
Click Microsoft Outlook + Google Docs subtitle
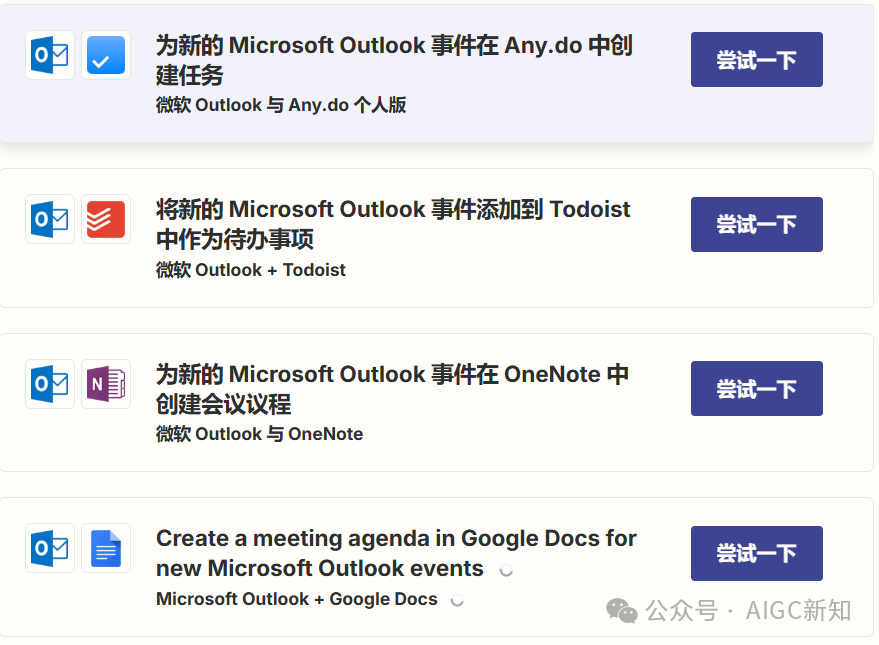tap(297, 599)
